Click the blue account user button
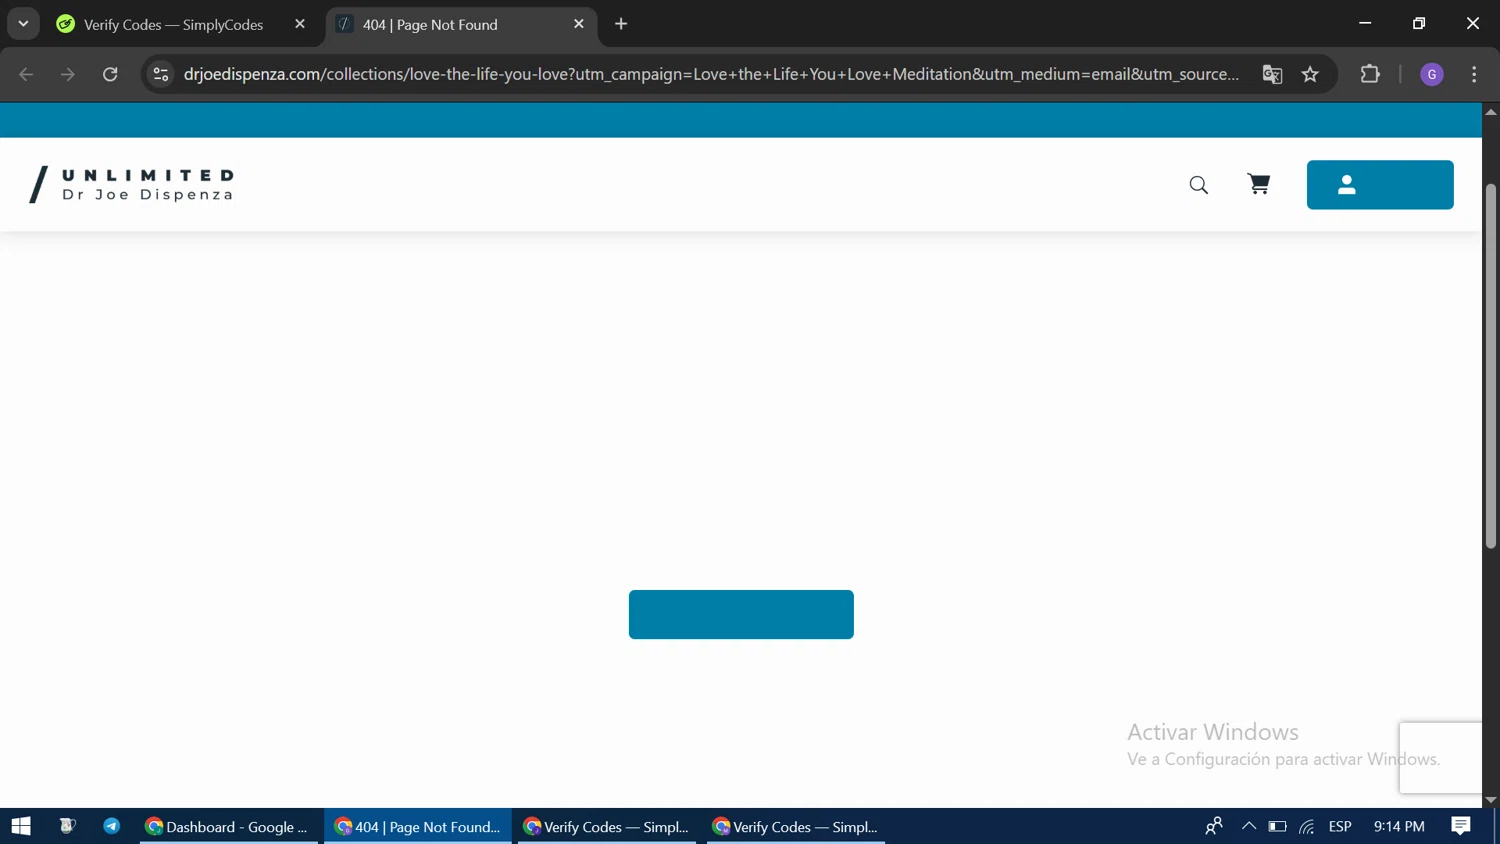1500x844 pixels. coord(1380,185)
